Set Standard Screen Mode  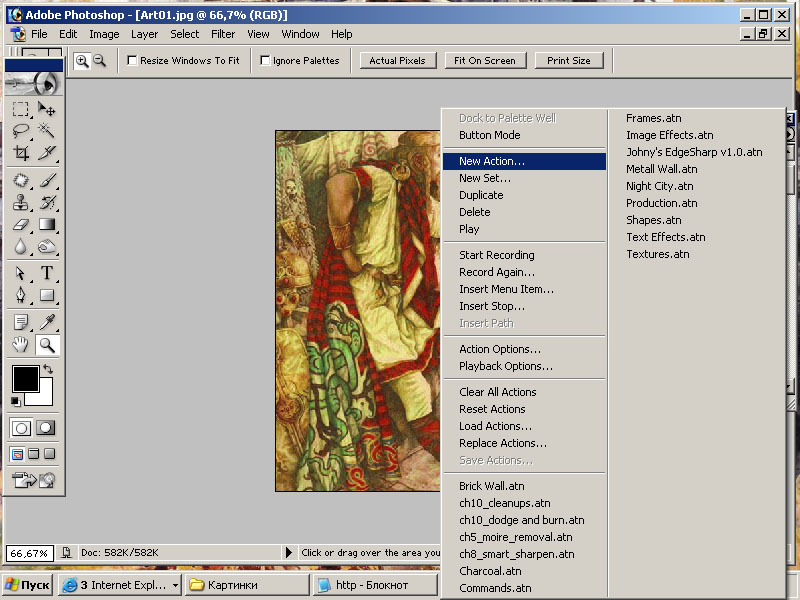click(17, 454)
